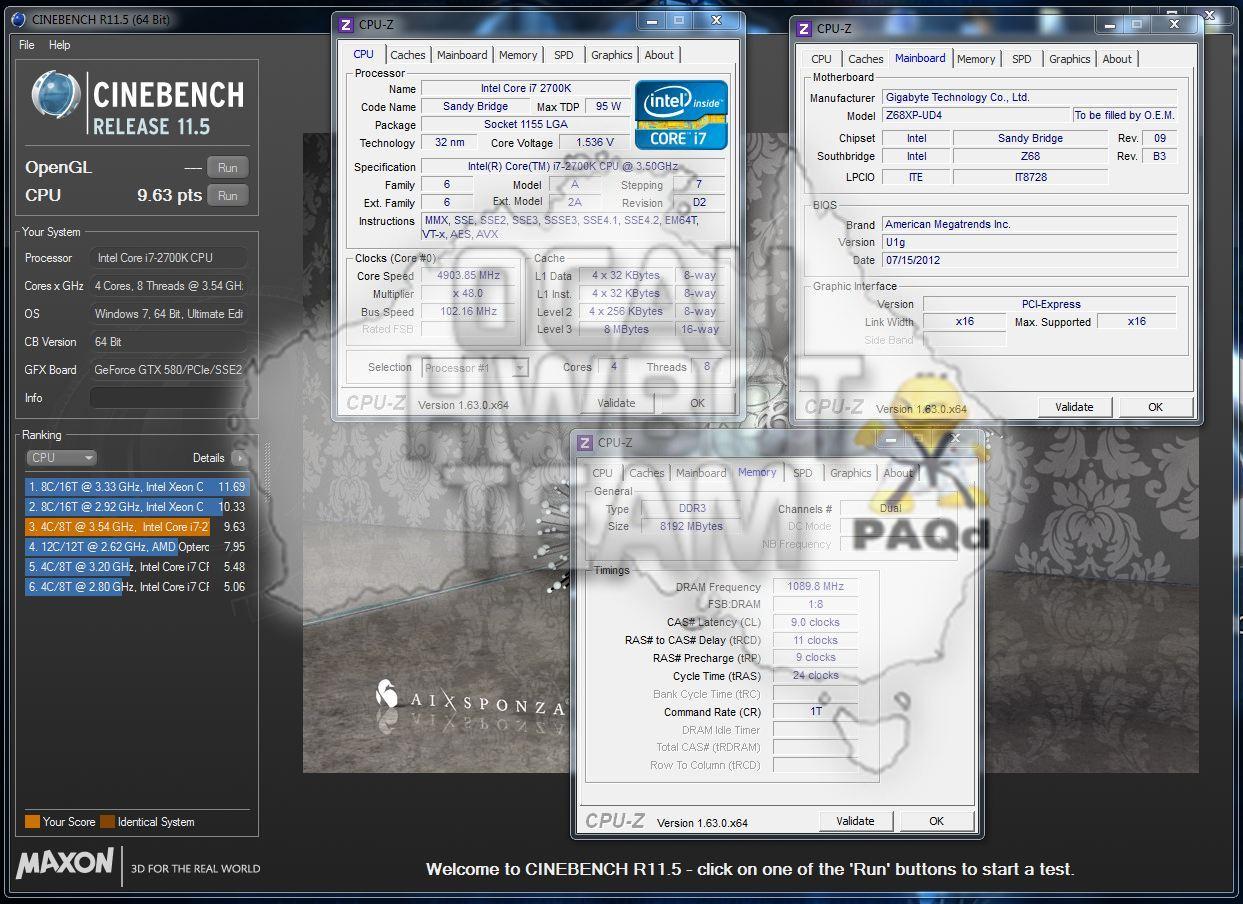Click the Command Rate value 1T

click(816, 712)
